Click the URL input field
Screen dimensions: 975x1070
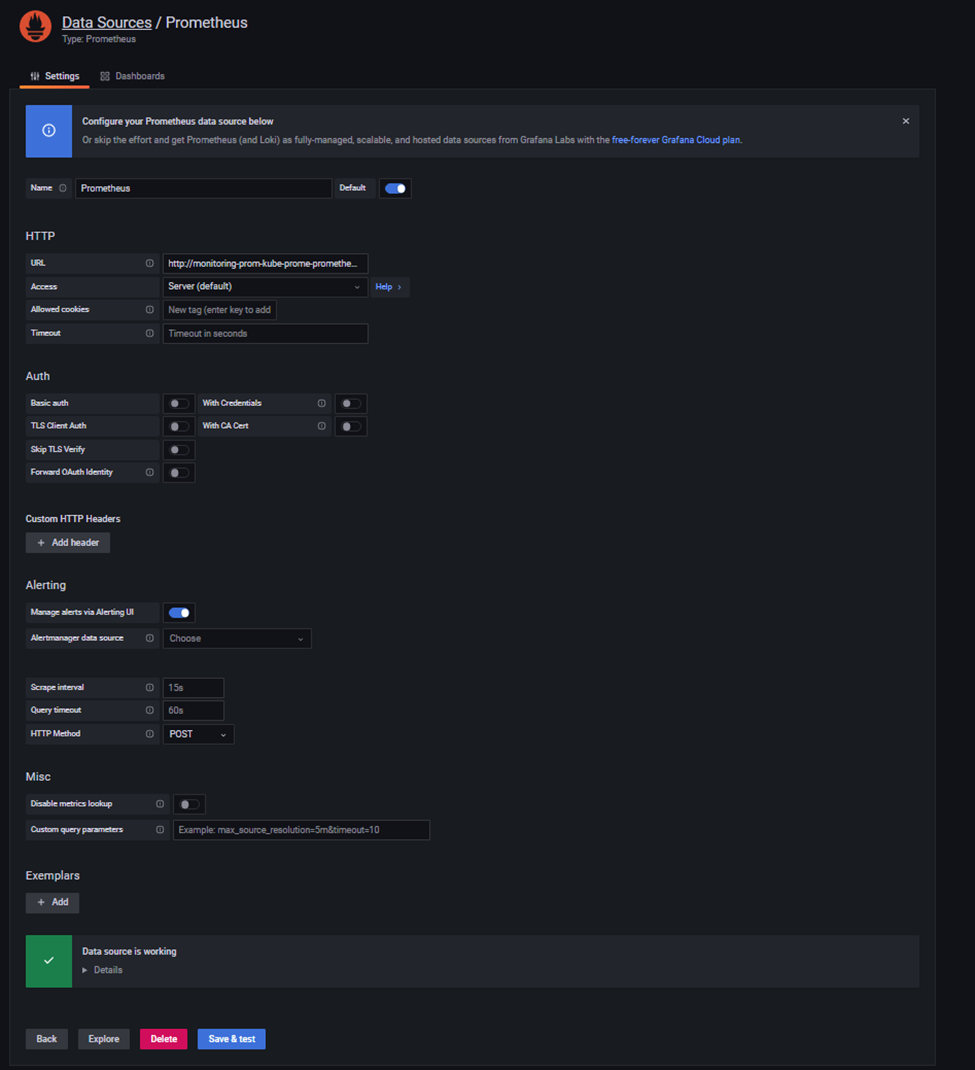tap(265, 263)
